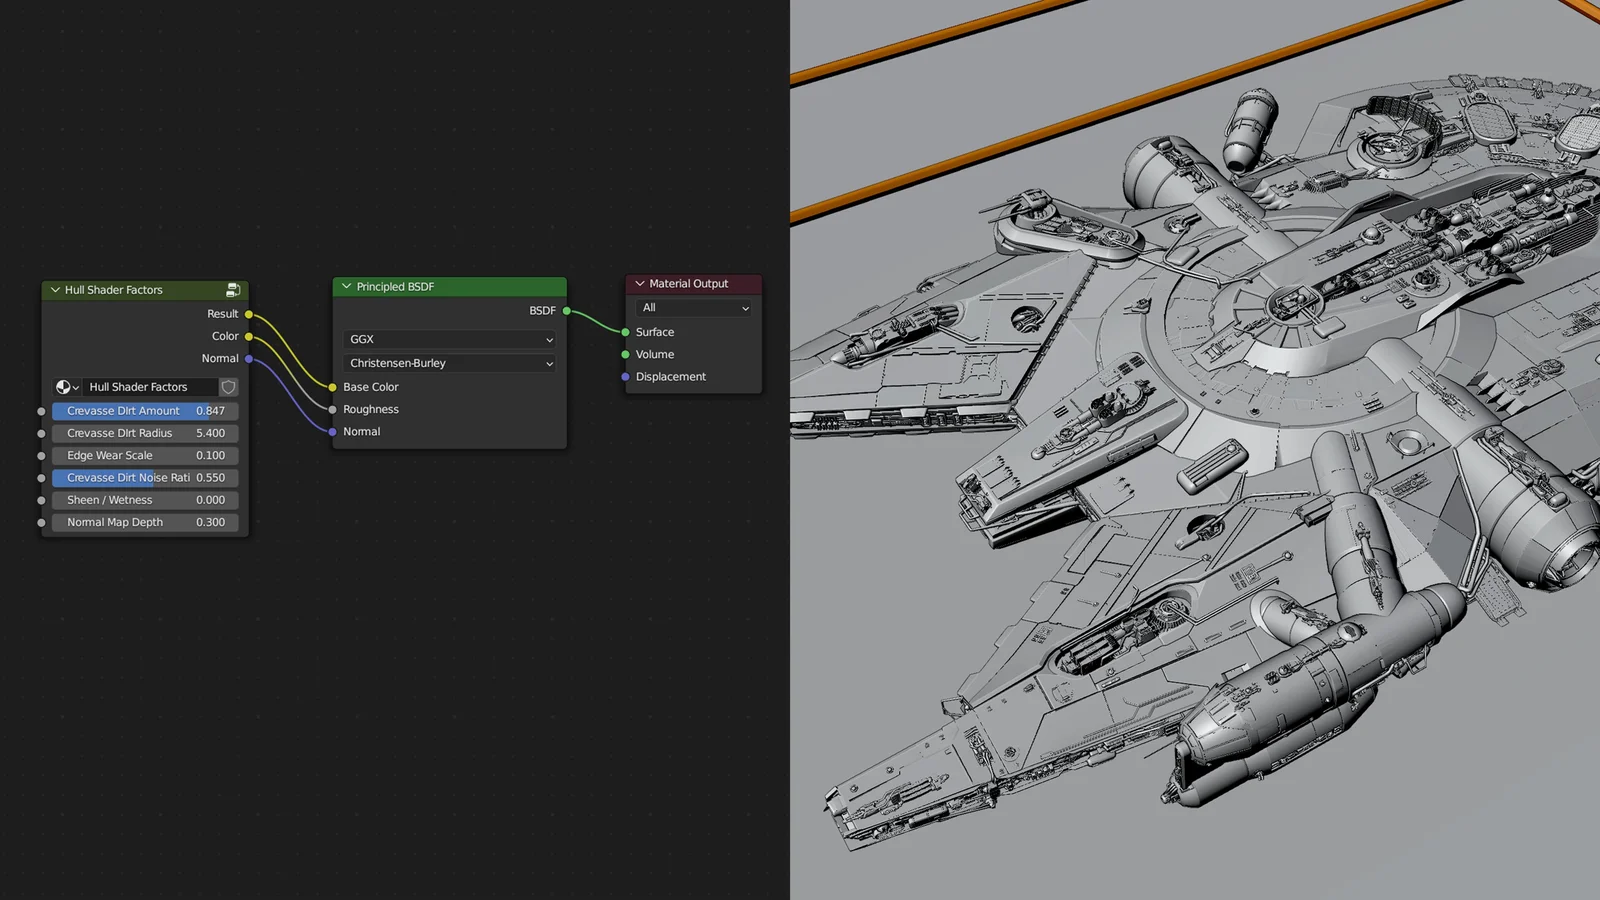Open the GGX distribution dropdown
Viewport: 1600px width, 900px height.
click(449, 339)
